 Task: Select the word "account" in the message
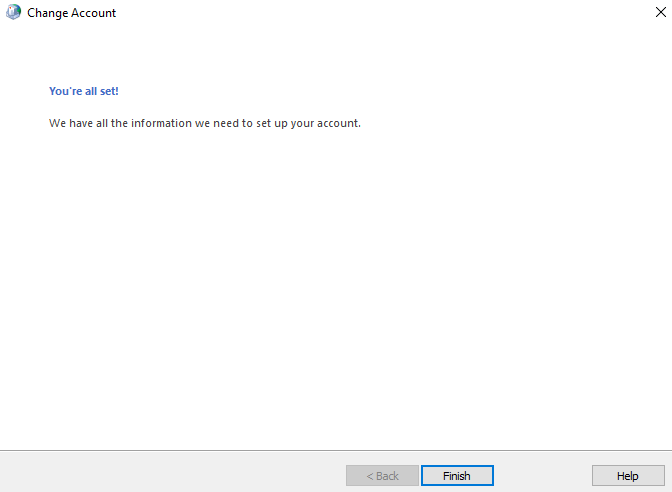(x=337, y=123)
